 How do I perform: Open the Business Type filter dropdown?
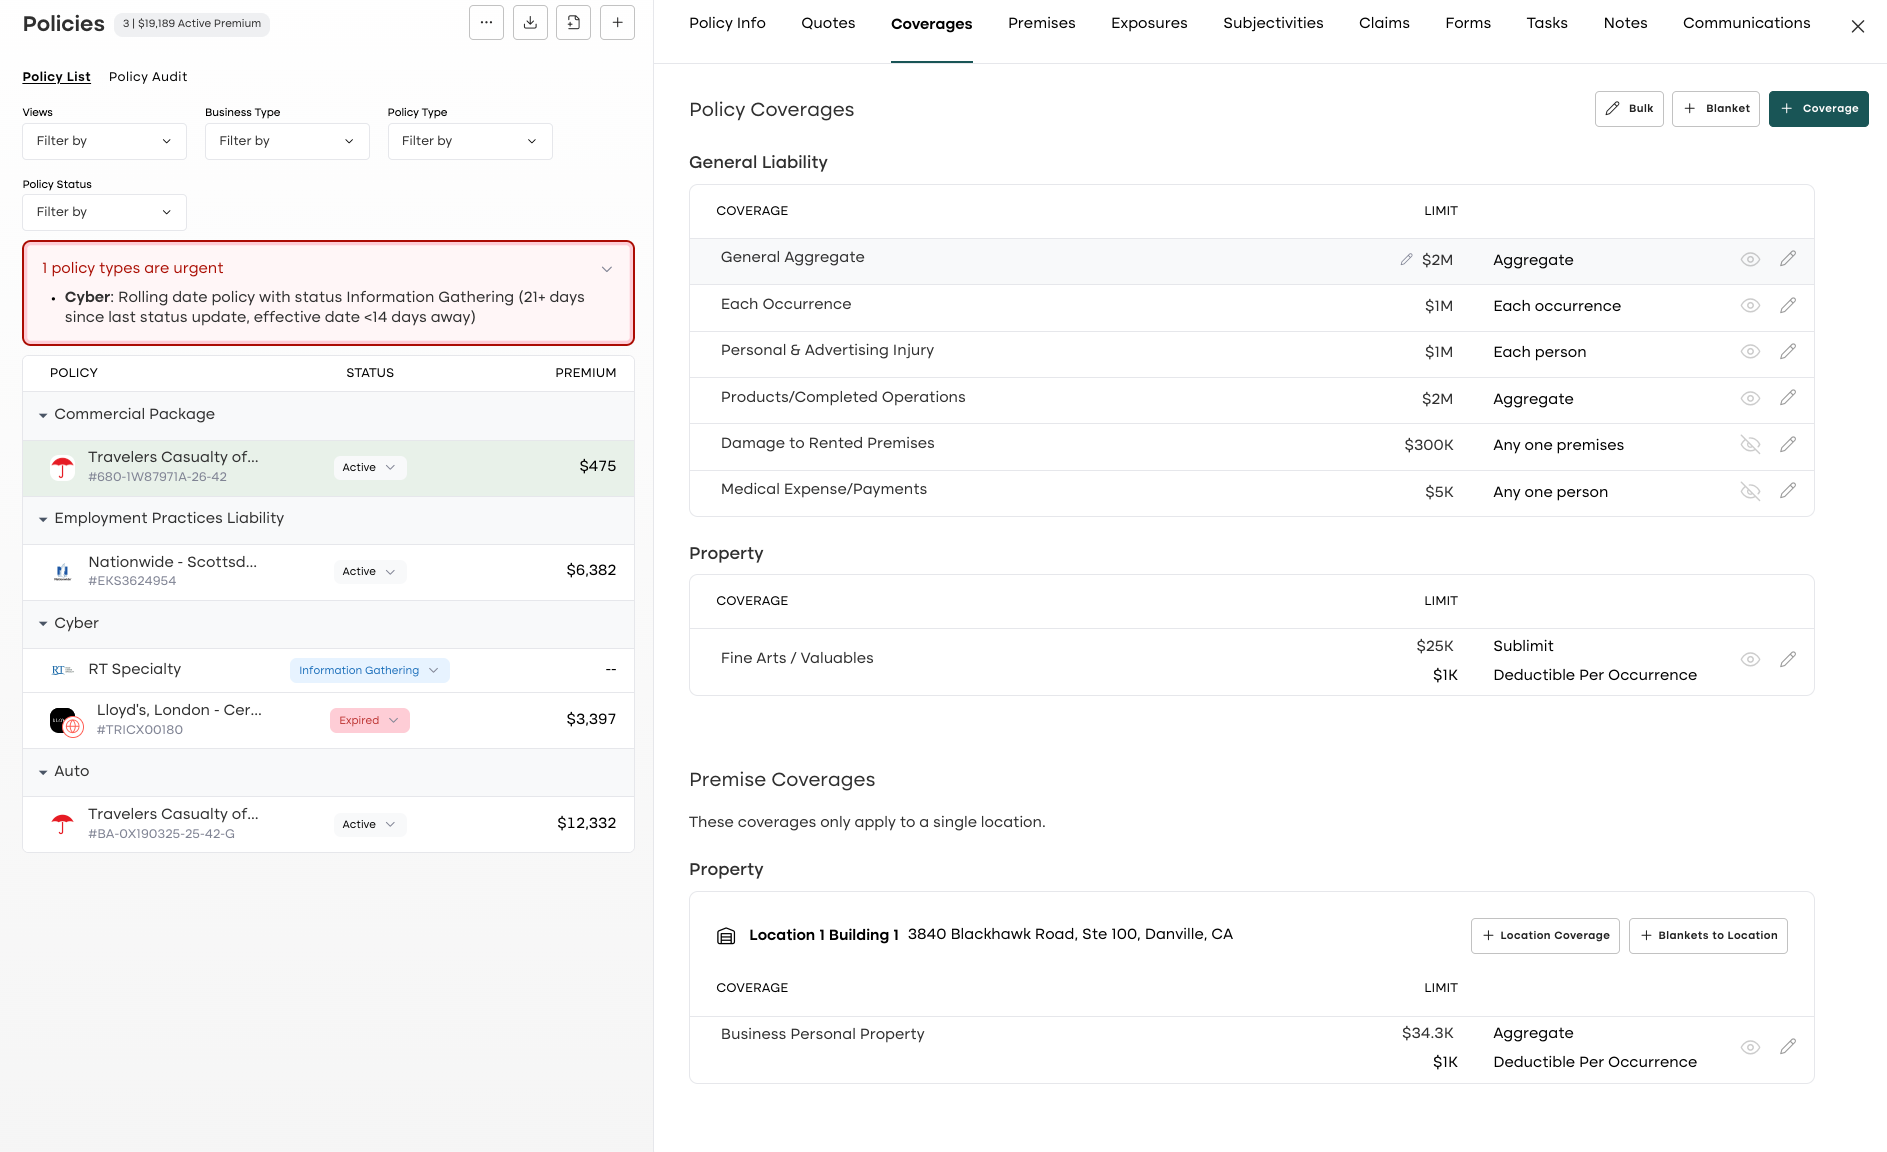287,141
